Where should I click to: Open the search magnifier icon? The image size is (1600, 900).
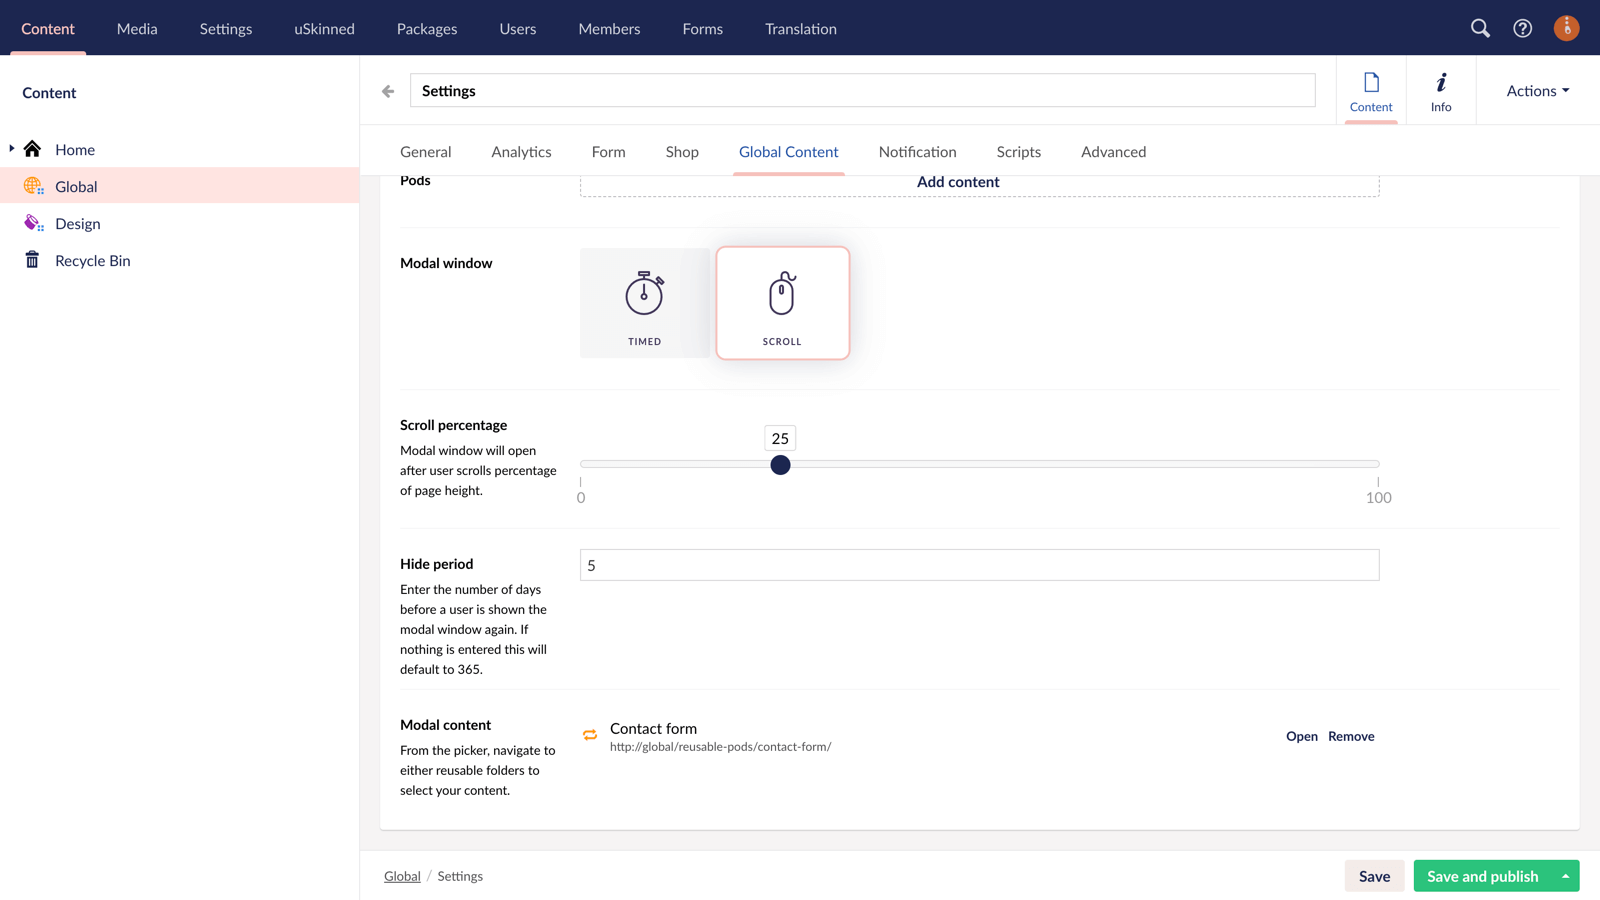click(x=1480, y=28)
